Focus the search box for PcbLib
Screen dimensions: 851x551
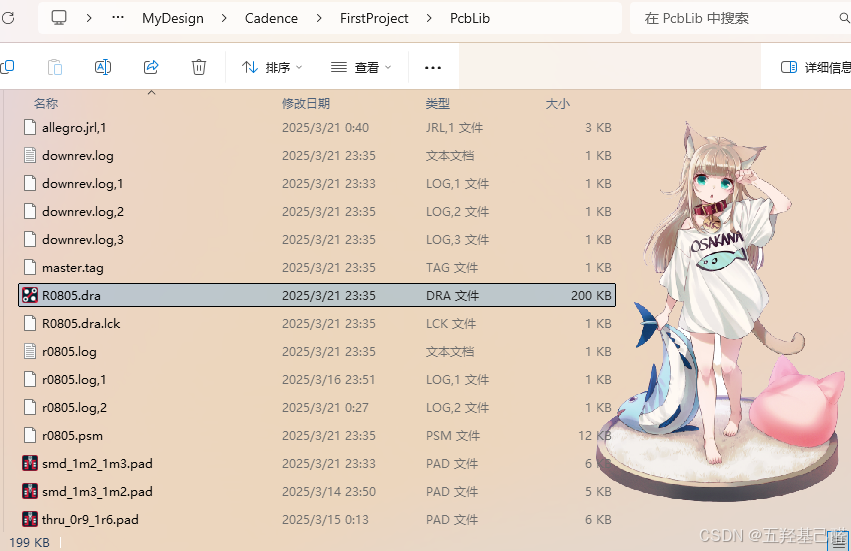pos(740,18)
